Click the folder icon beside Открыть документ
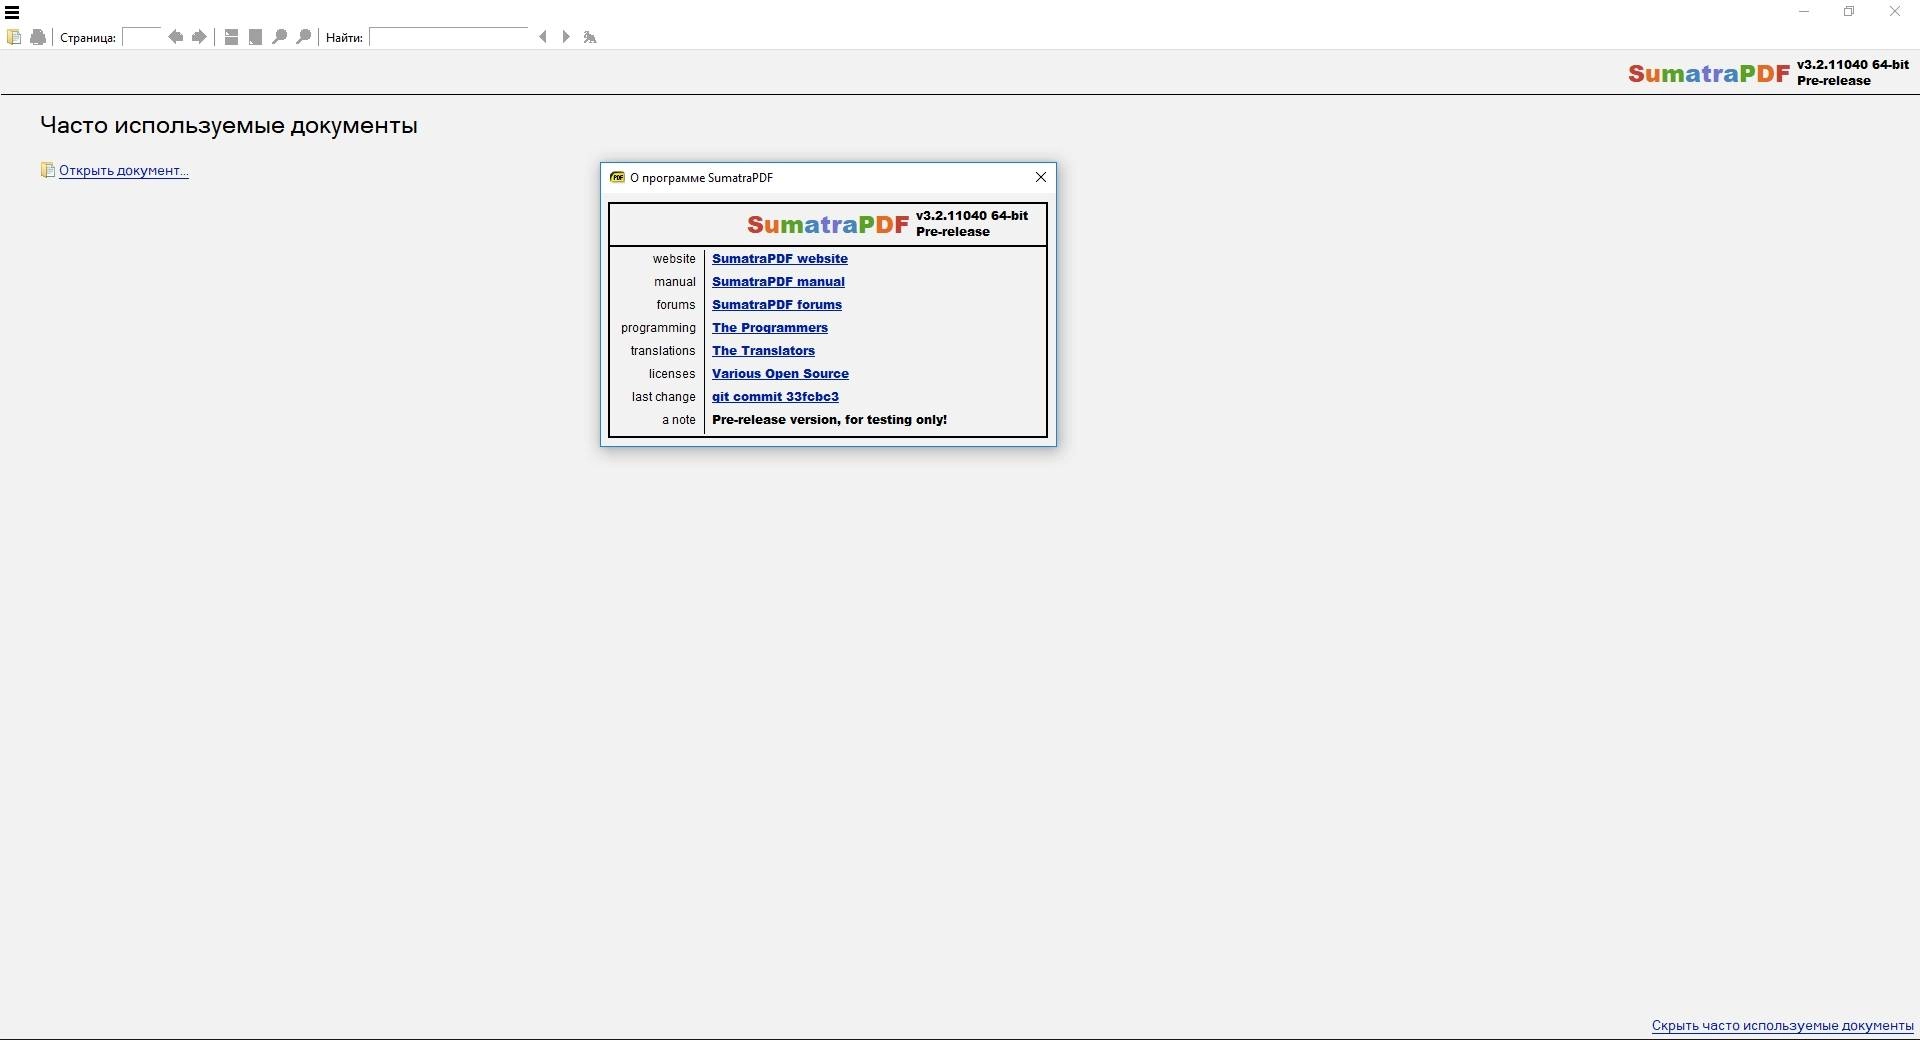1920x1040 pixels. 47,170
